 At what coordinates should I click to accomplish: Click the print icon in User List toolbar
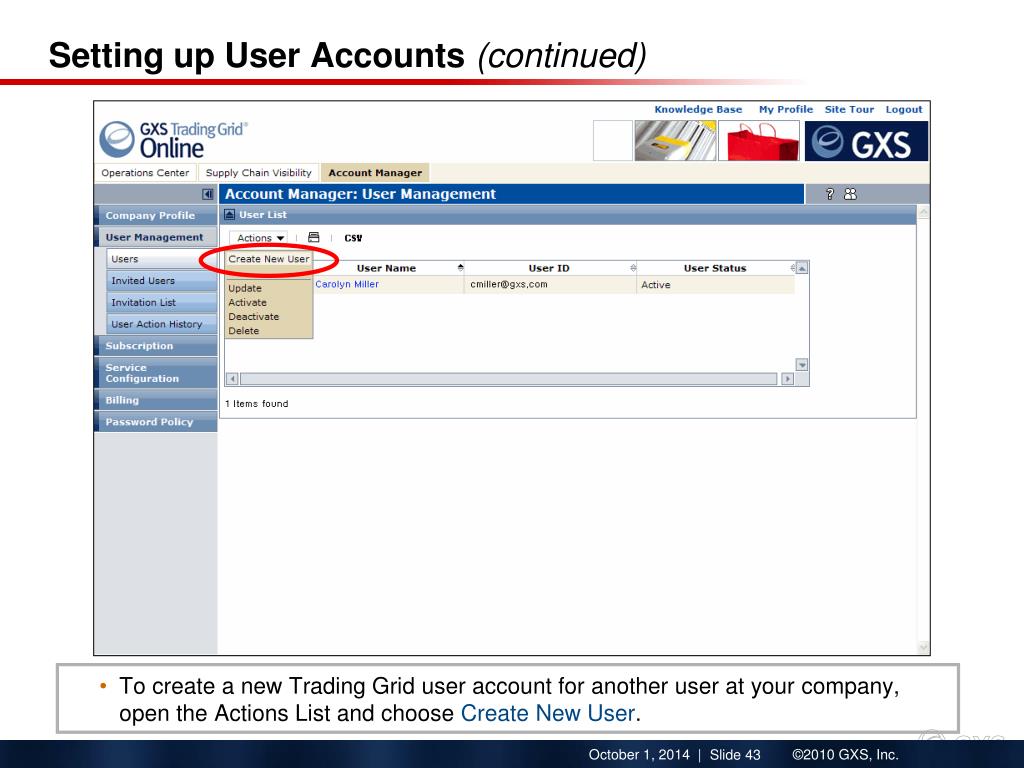pos(313,238)
